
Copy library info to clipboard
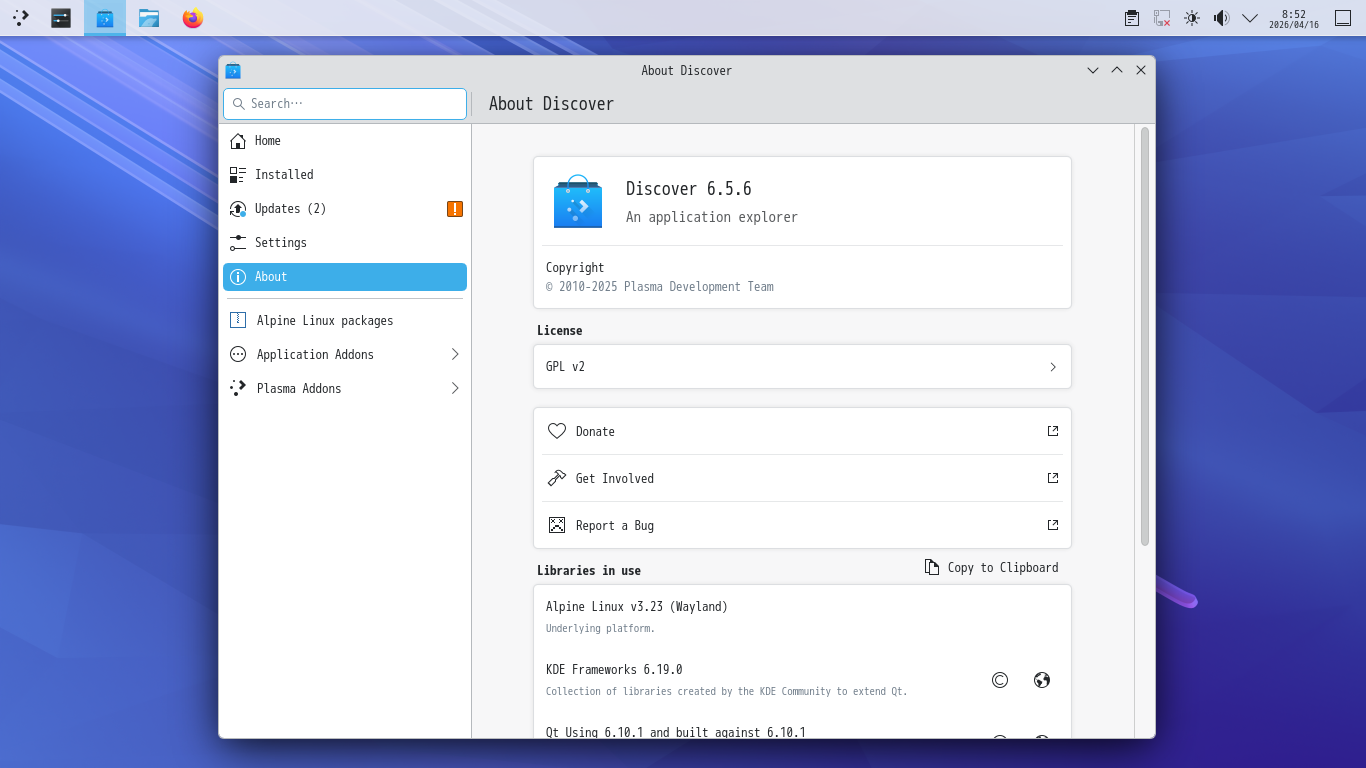[x=991, y=568]
